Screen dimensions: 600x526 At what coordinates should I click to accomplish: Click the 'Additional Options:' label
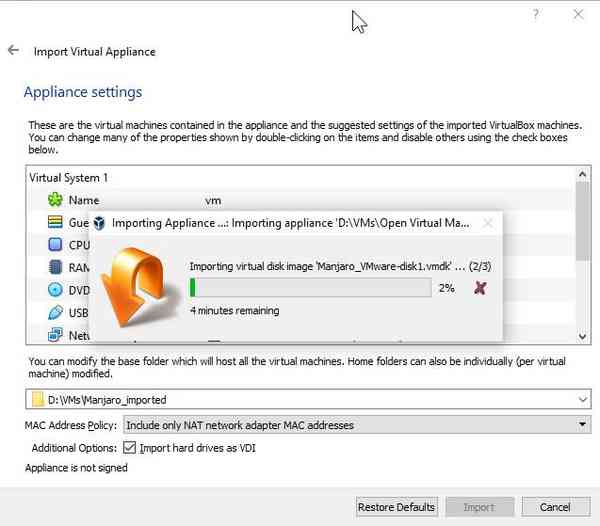[74, 448]
